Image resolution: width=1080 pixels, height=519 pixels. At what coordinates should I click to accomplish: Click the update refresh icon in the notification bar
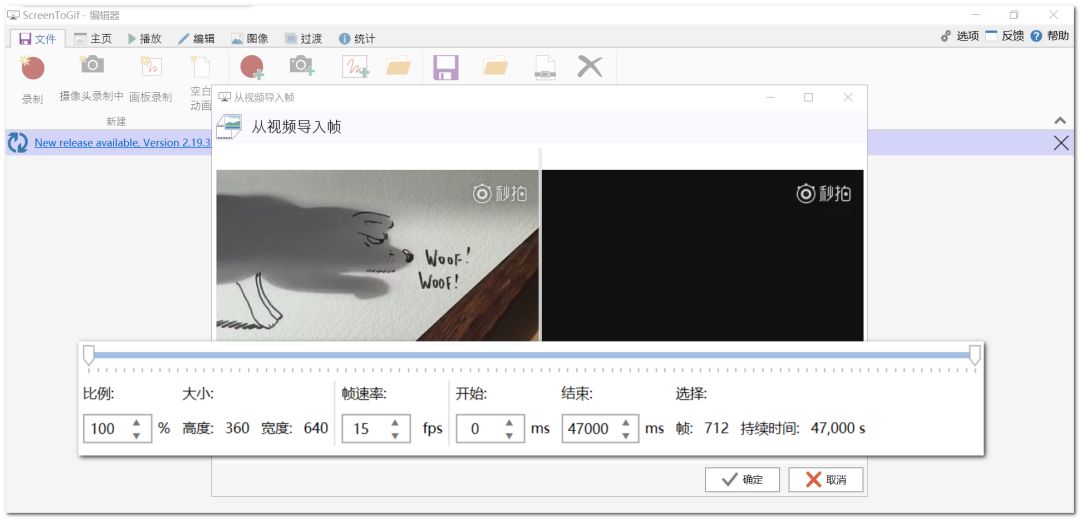point(17,142)
